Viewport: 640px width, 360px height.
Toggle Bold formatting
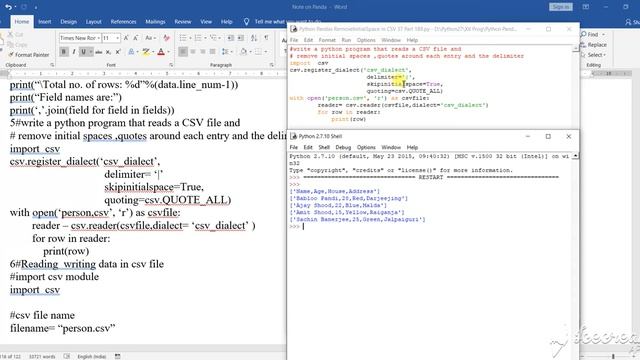click(x=64, y=52)
